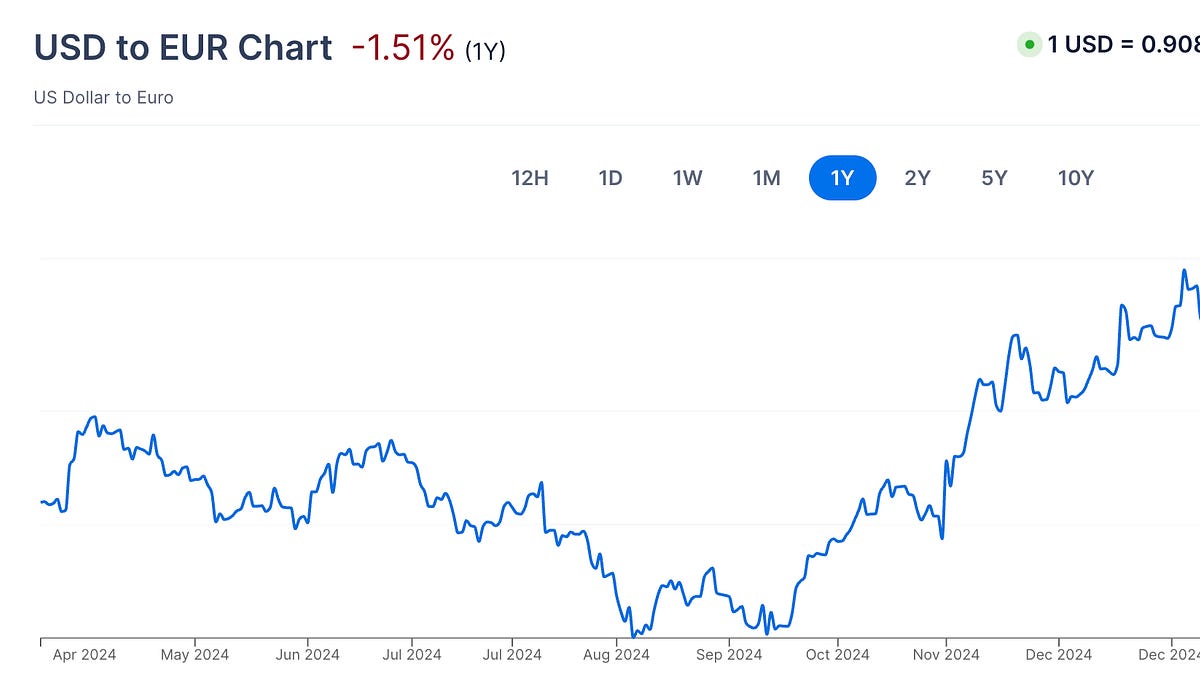Switch to the 2Y chart view

[x=918, y=177]
